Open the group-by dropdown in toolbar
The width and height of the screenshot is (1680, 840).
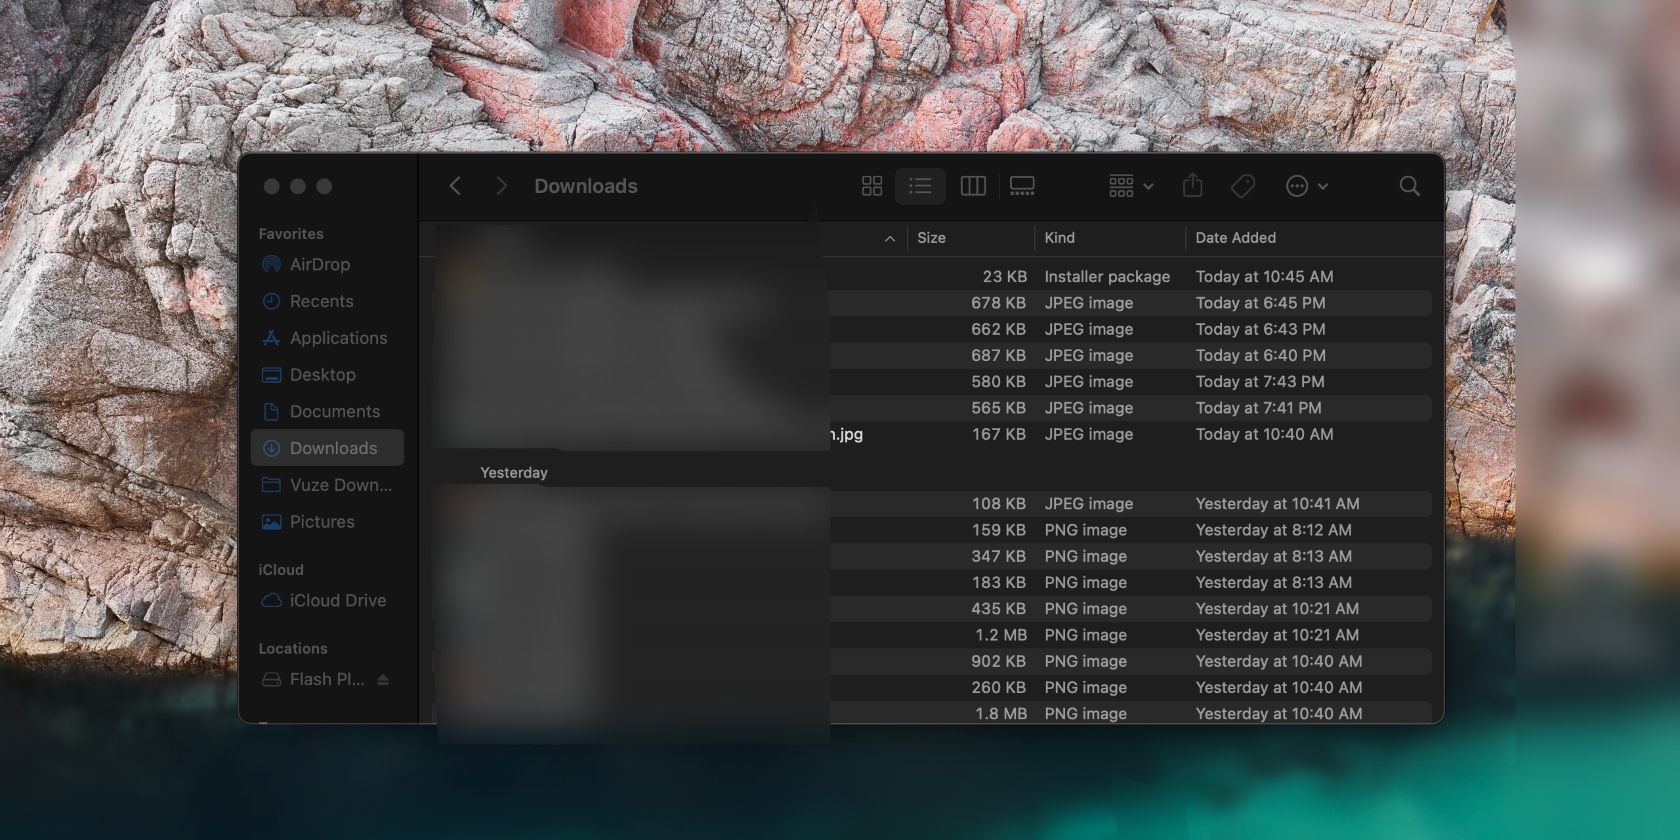tap(1131, 186)
